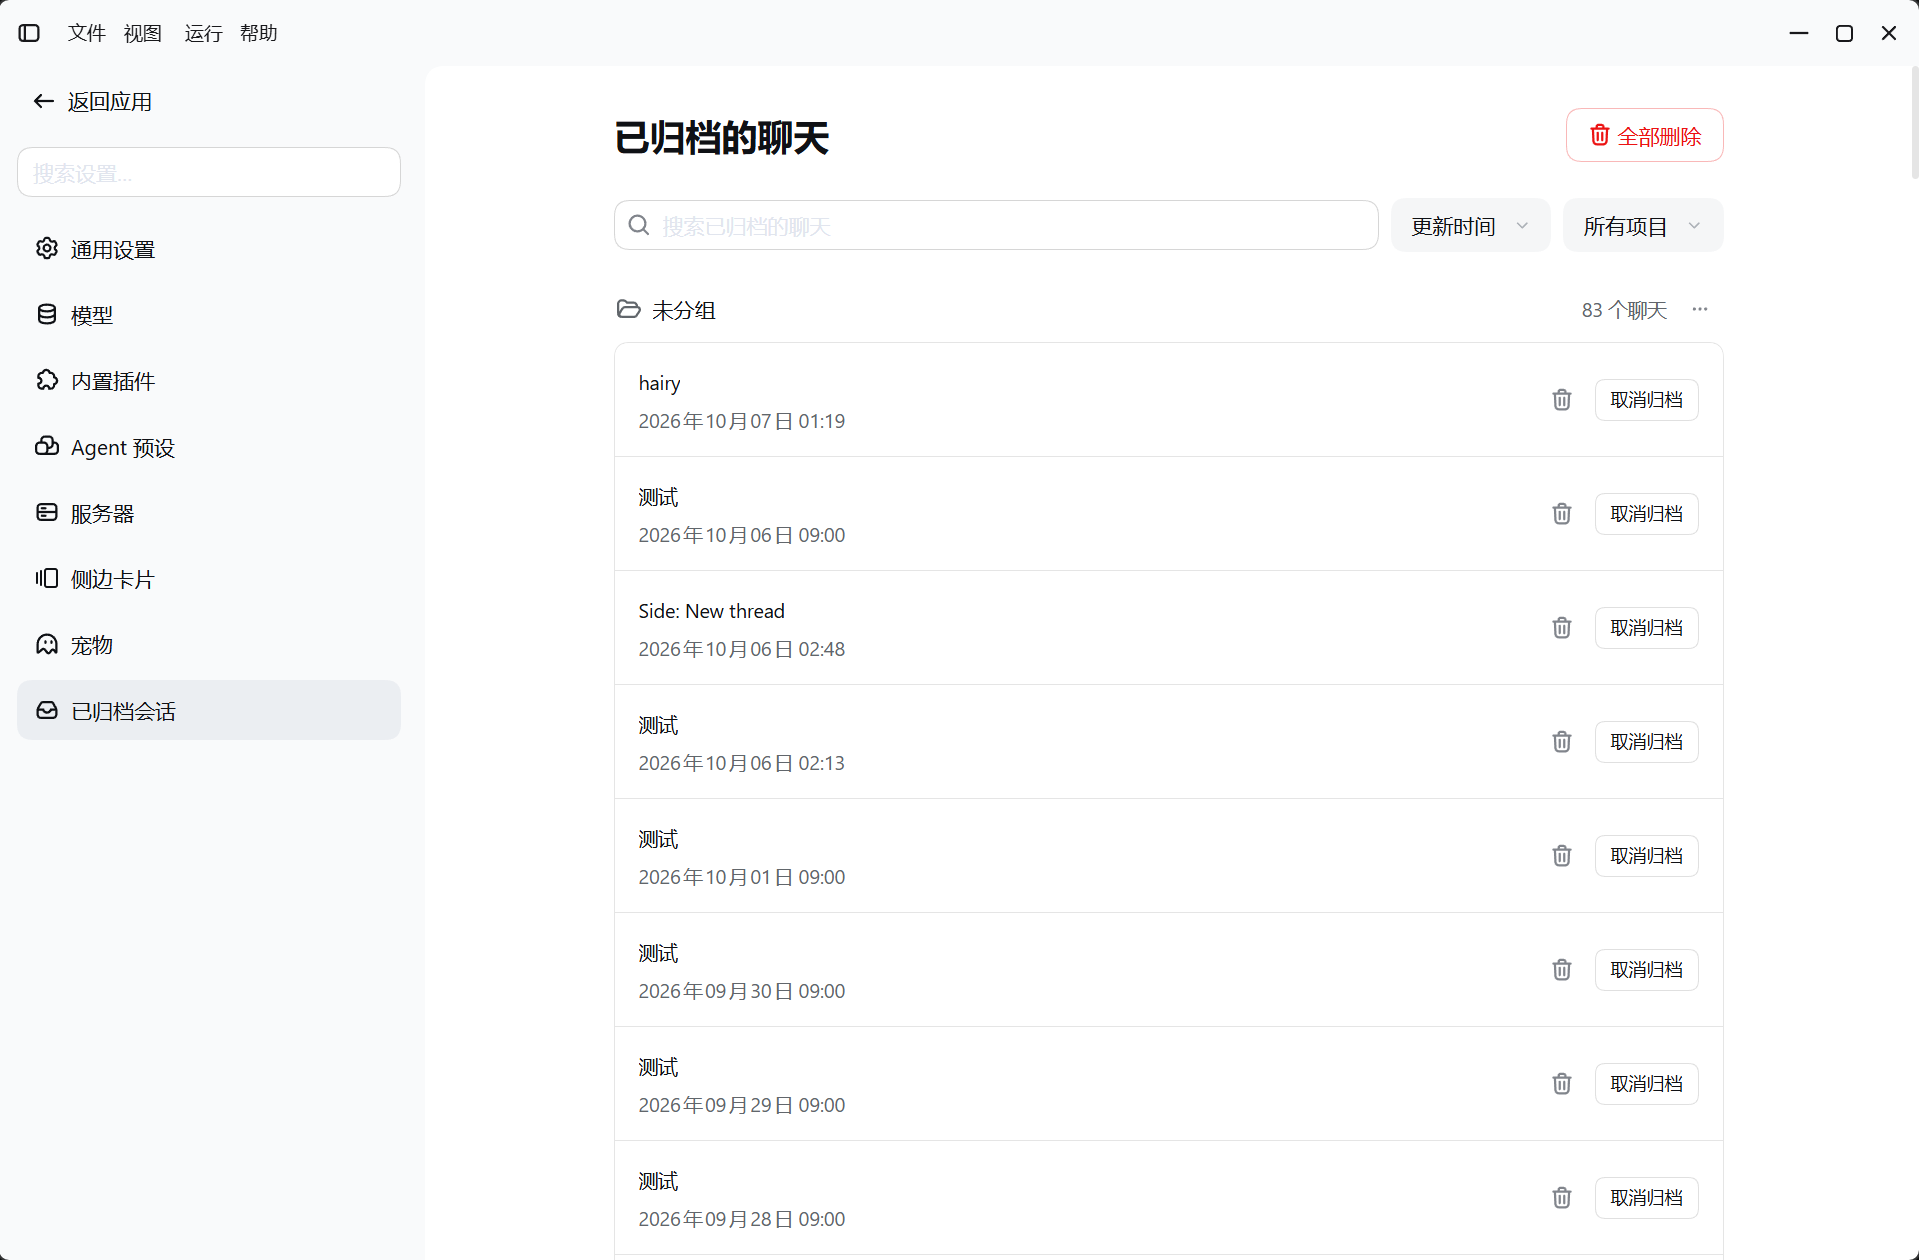Open the Agent 预设 settings page

(209, 447)
